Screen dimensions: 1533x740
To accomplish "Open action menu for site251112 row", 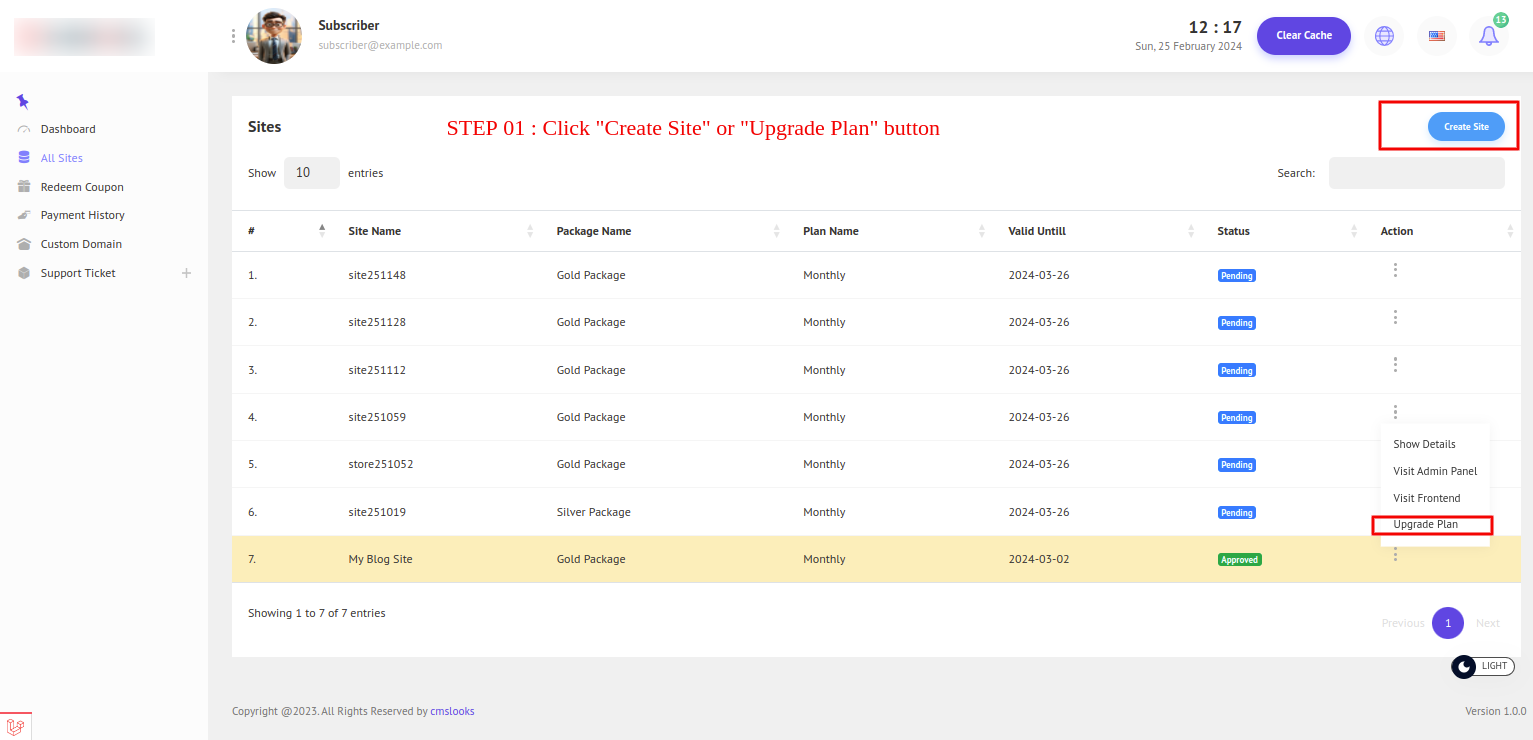I will coord(1394,365).
